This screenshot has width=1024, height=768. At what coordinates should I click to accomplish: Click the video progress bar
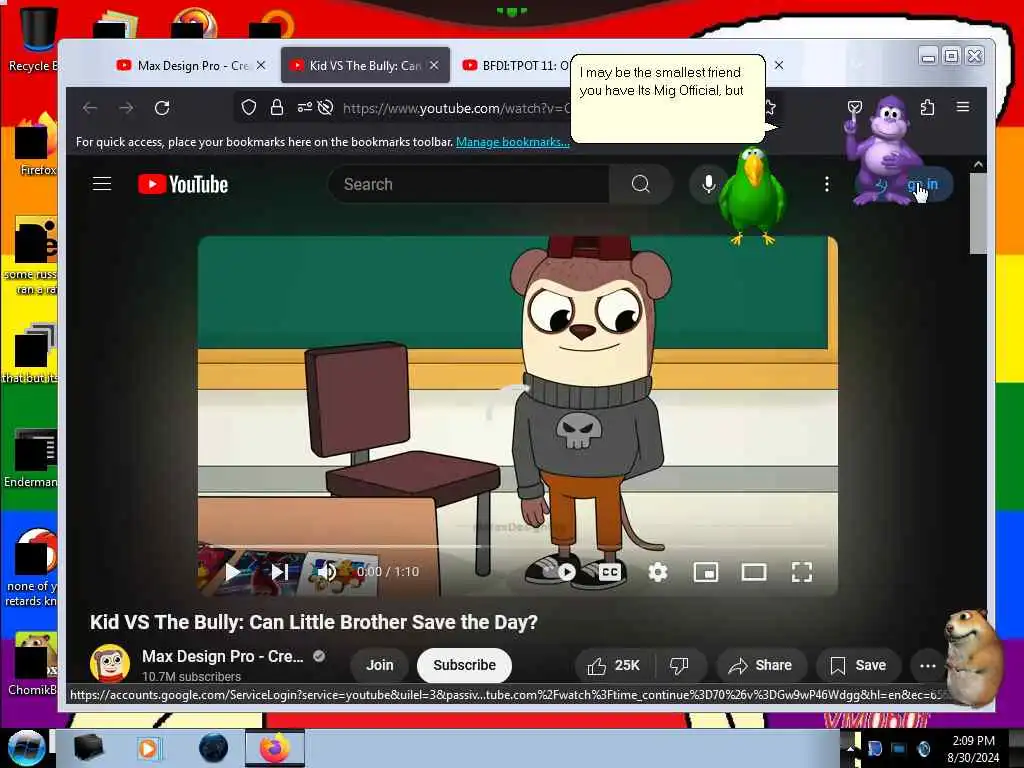(517, 546)
